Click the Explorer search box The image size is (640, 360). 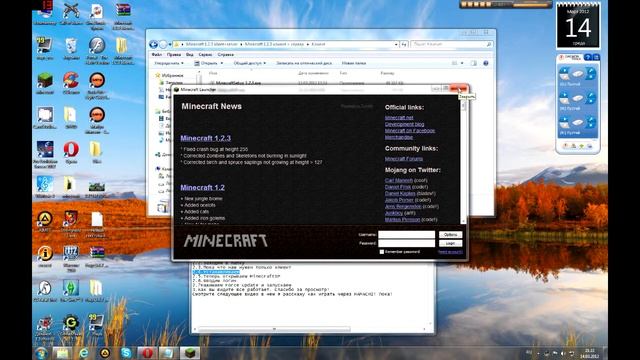(x=451, y=44)
